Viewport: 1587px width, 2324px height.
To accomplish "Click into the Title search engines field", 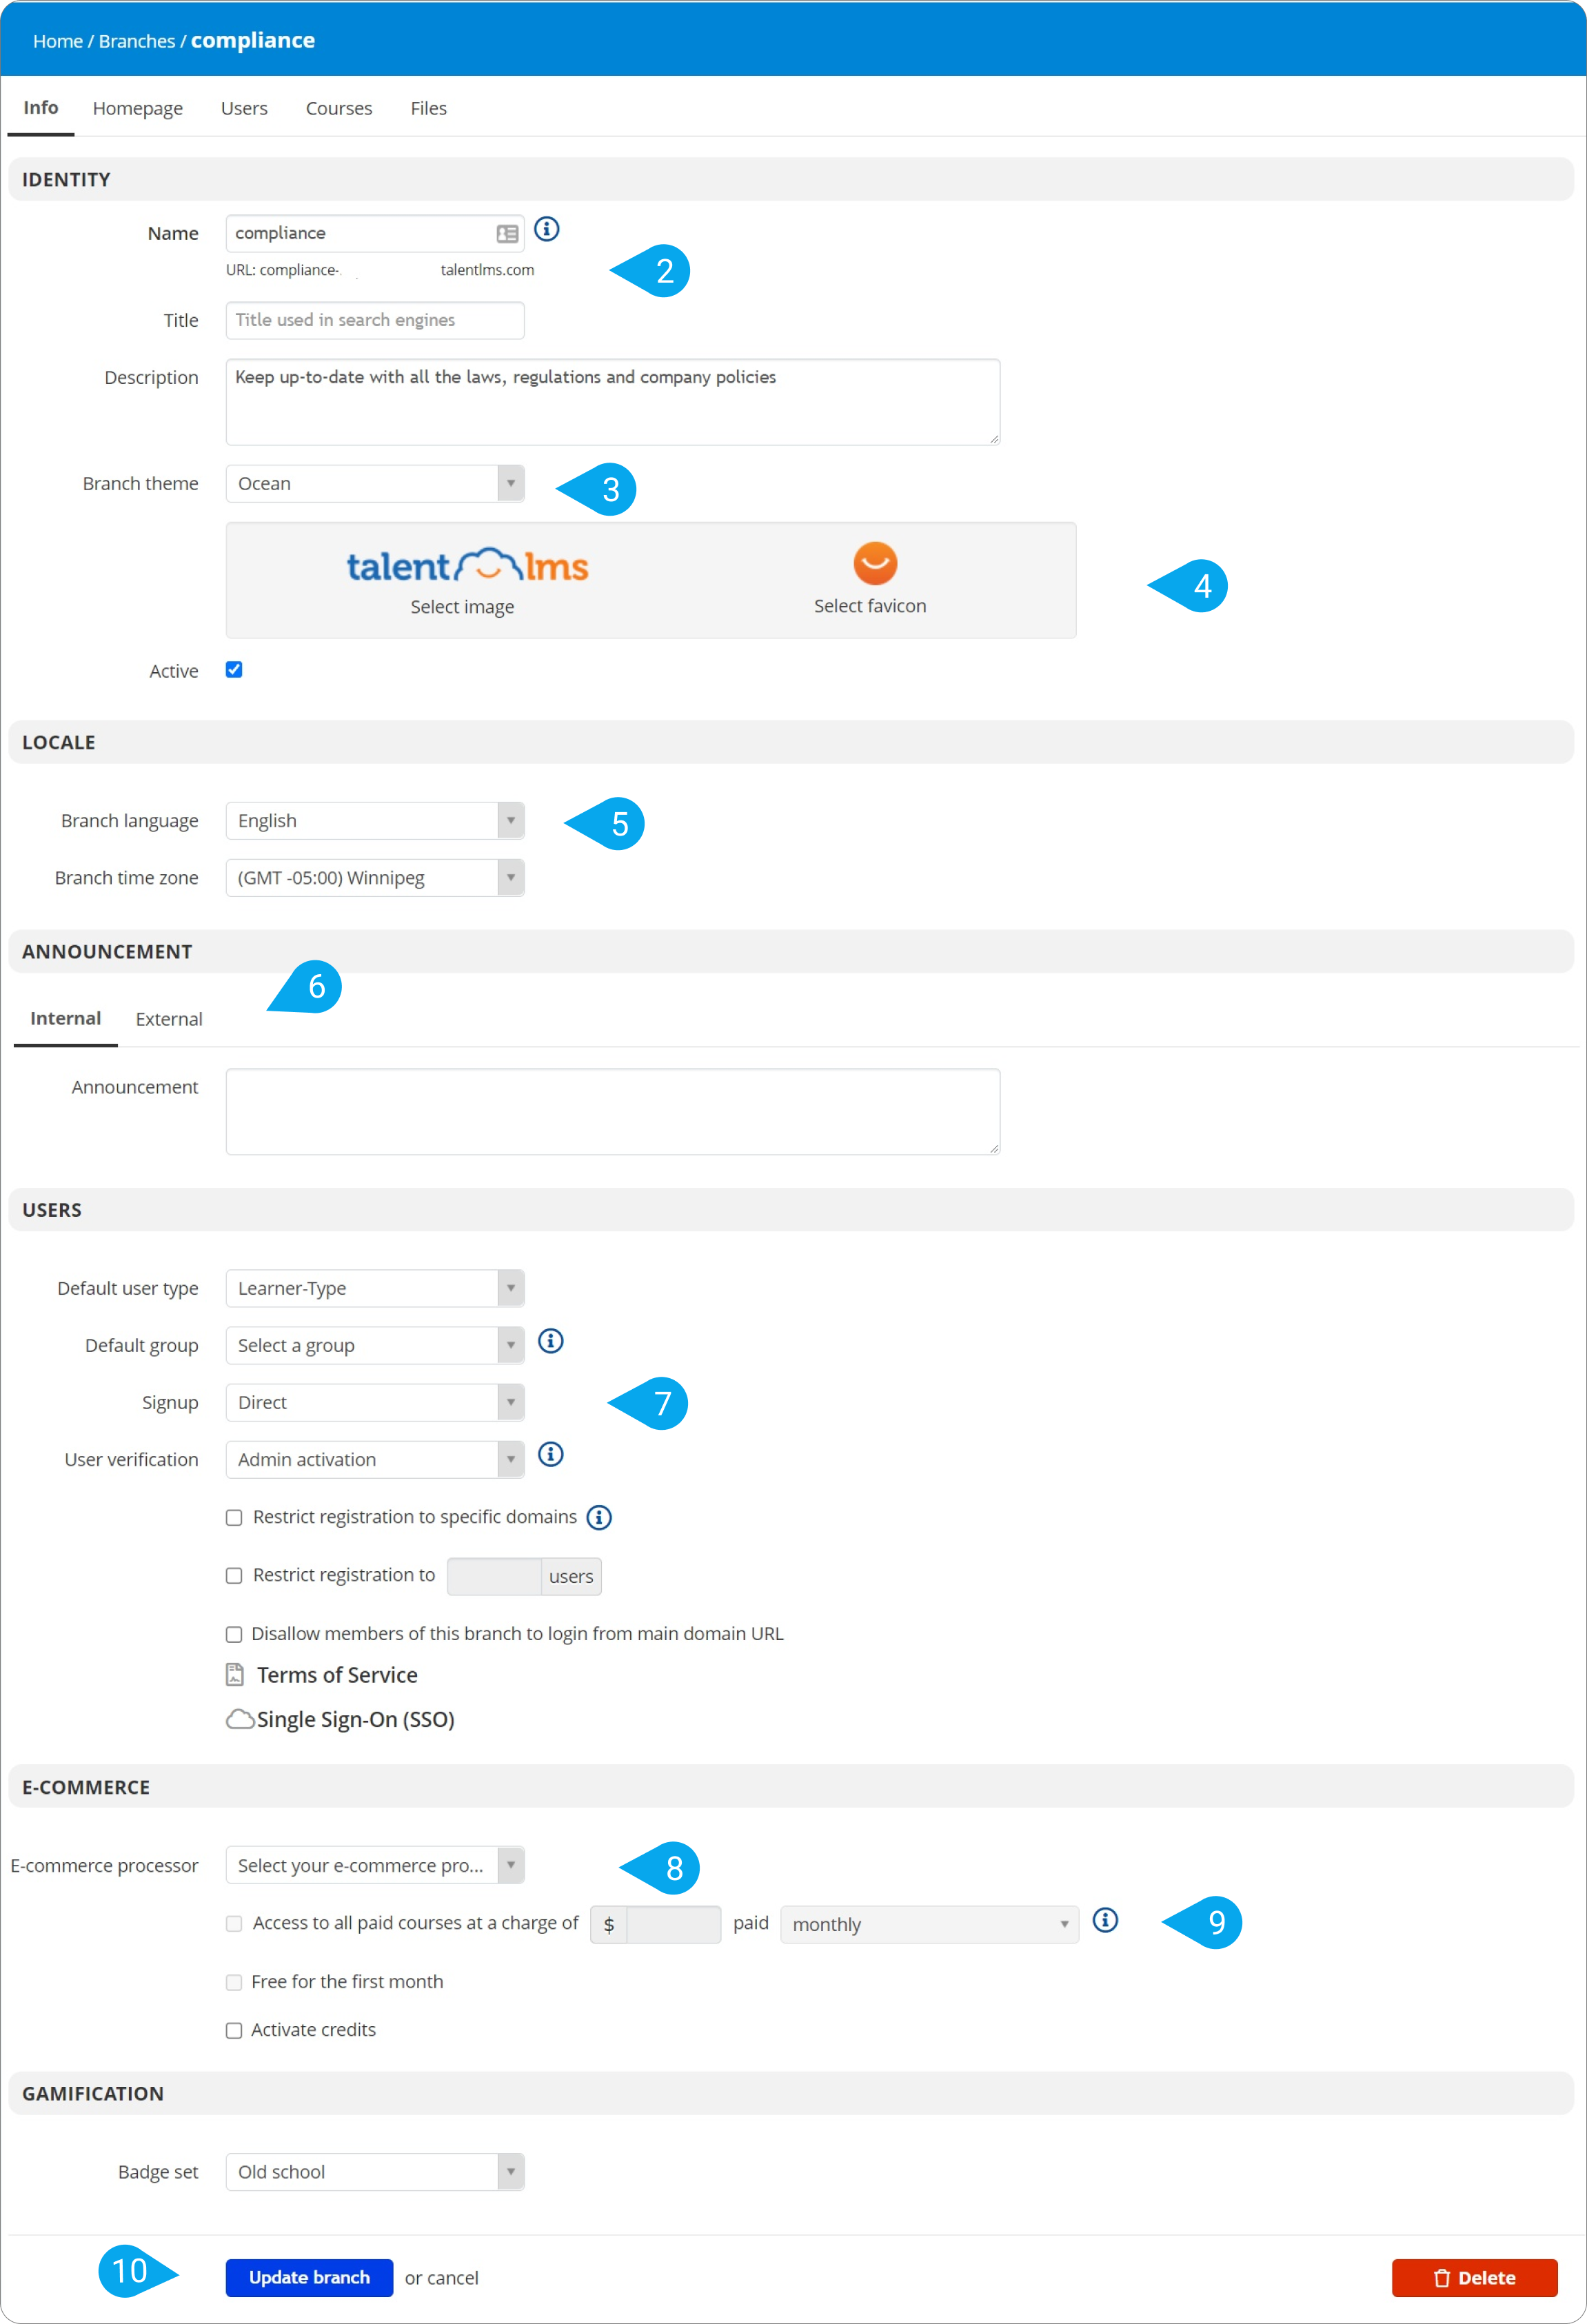I will coord(375,320).
